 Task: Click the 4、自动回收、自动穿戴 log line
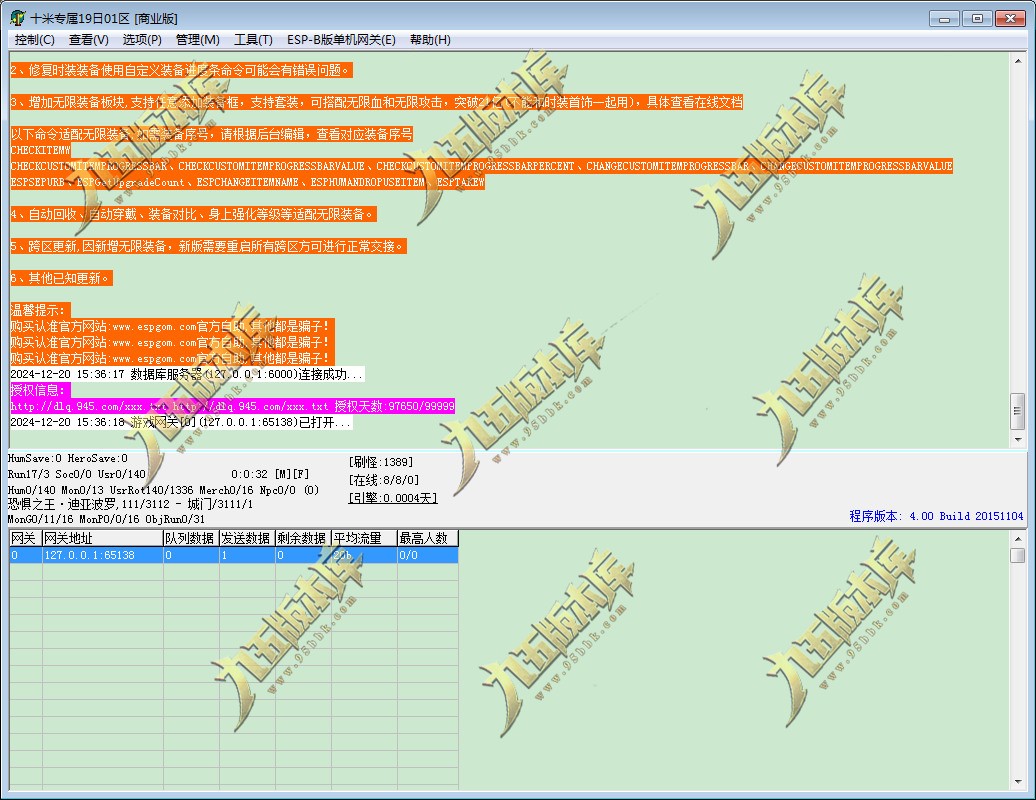coord(193,214)
